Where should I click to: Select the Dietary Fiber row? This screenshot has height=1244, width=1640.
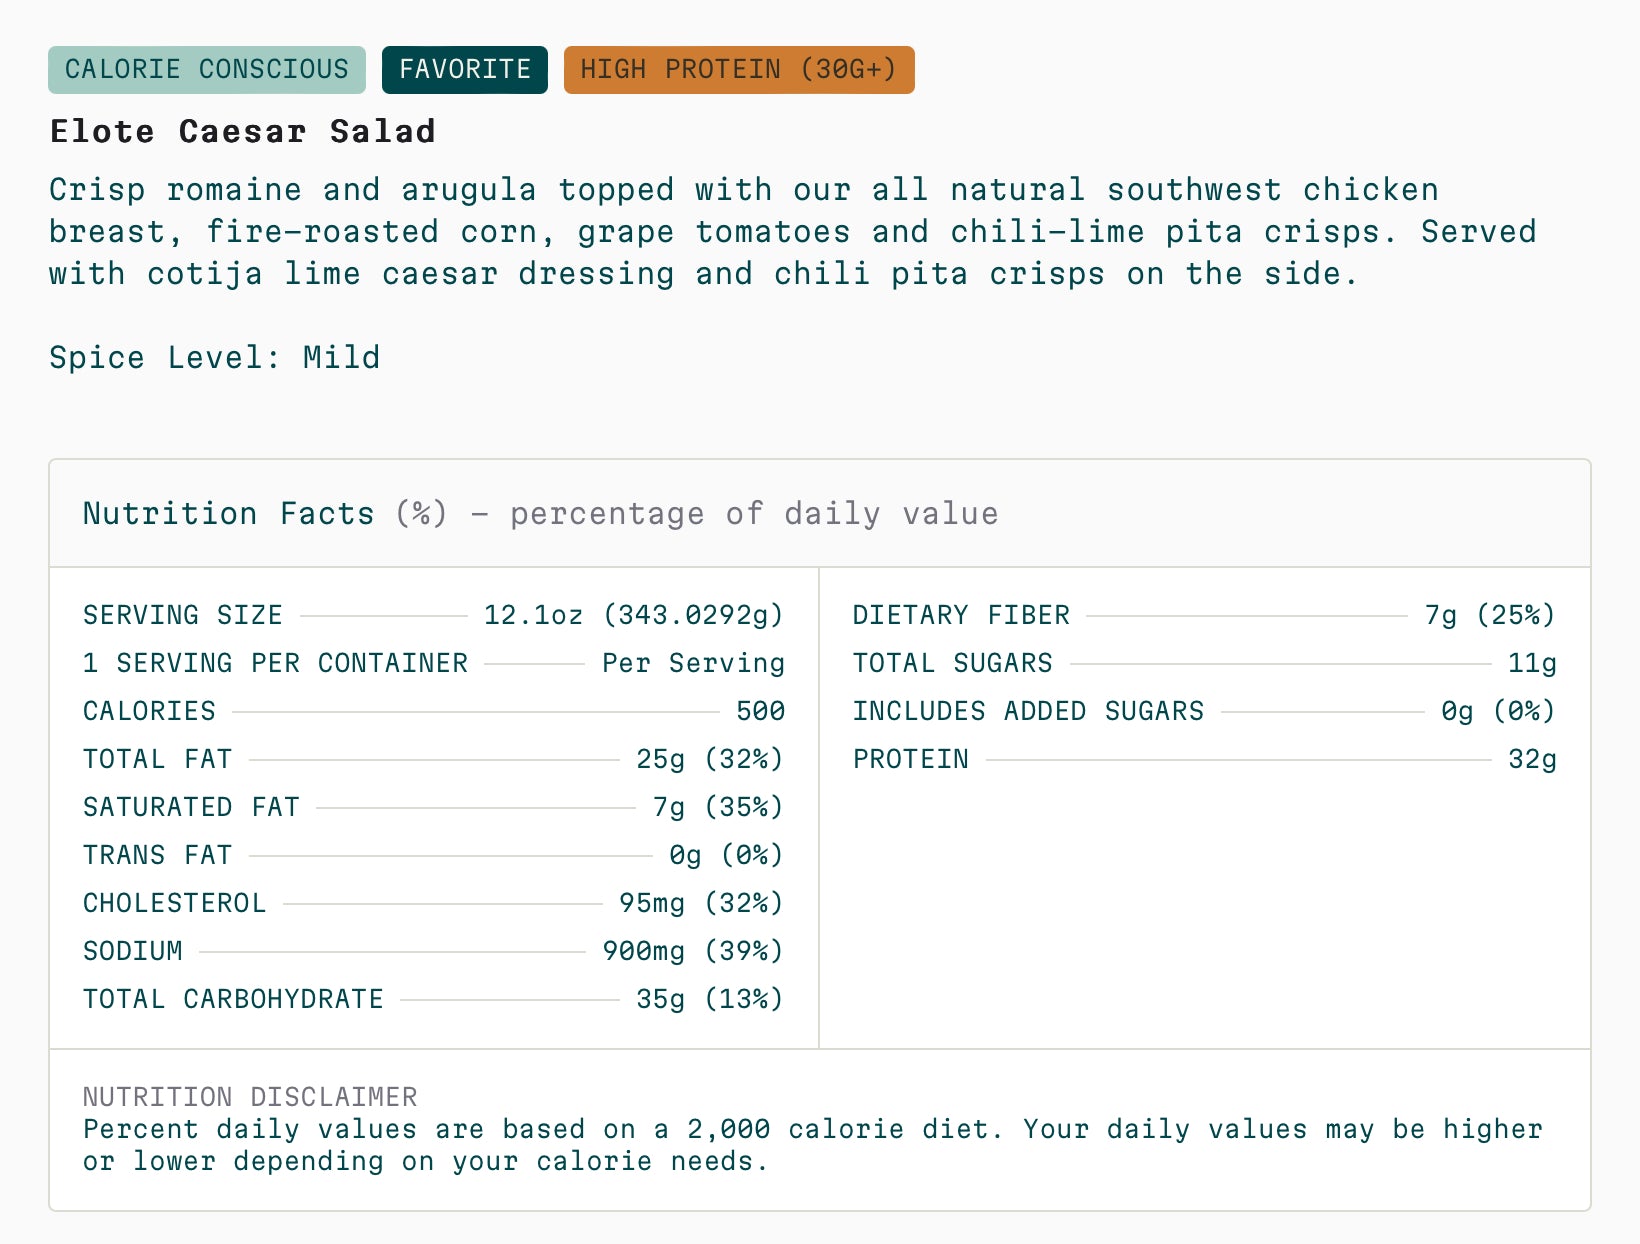(x=1205, y=615)
